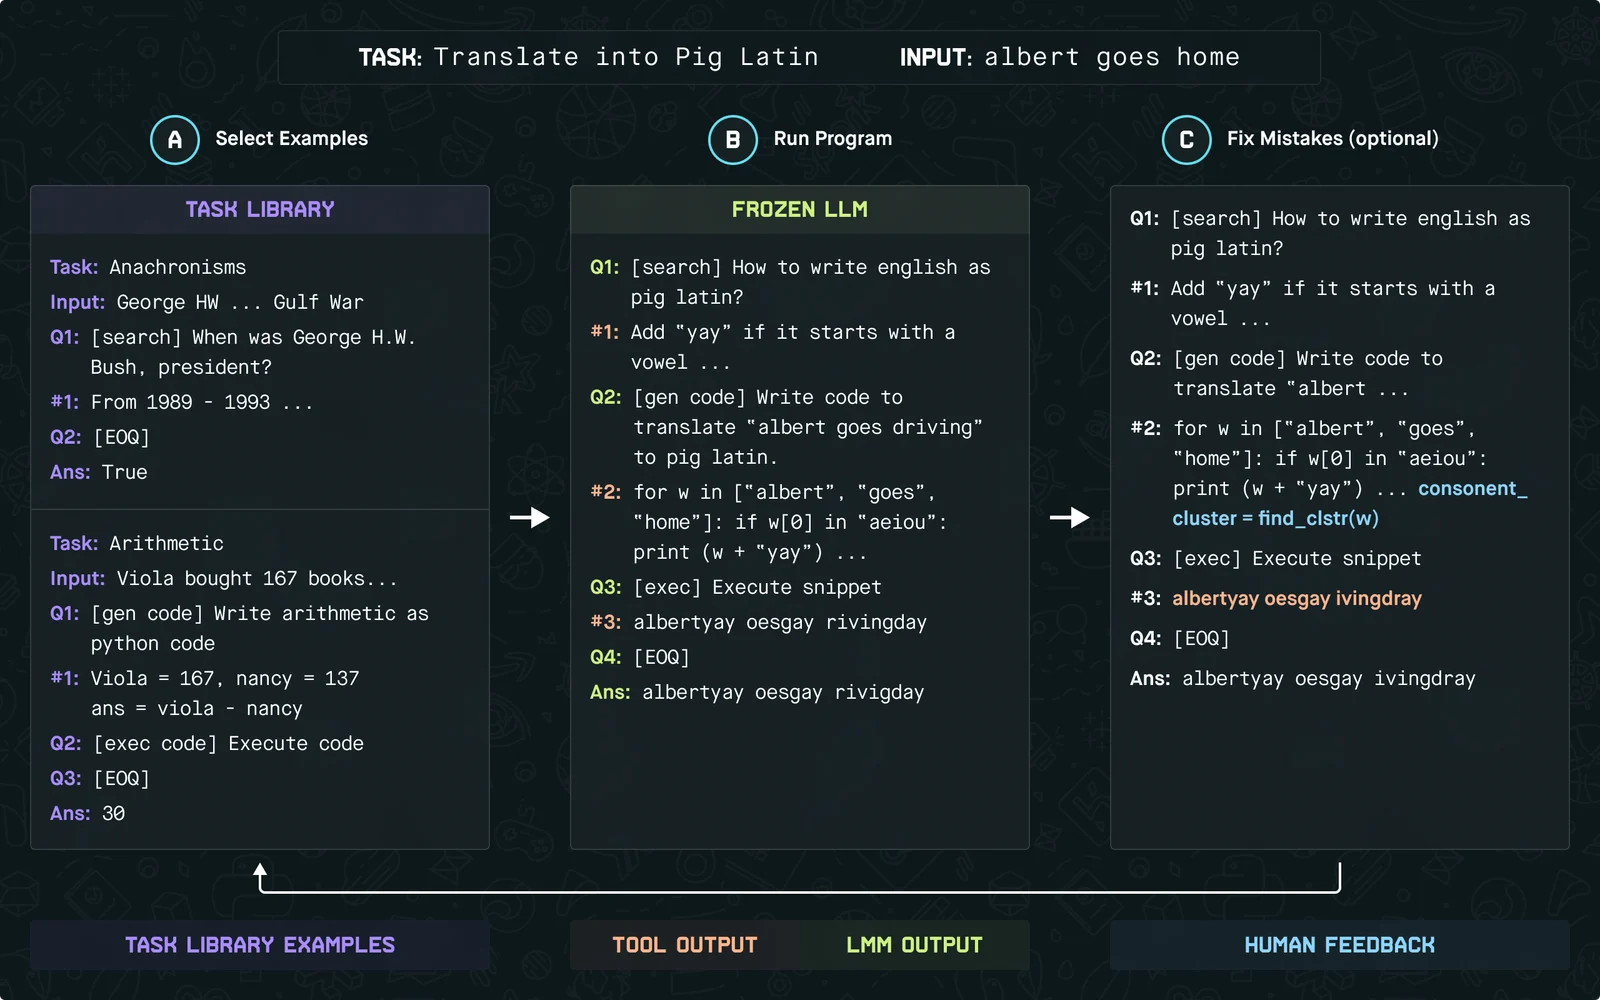Click the arrow between Frozen LLM and Fix Mistakes panel
Viewport: 1600px width, 1000px height.
[x=1070, y=517]
